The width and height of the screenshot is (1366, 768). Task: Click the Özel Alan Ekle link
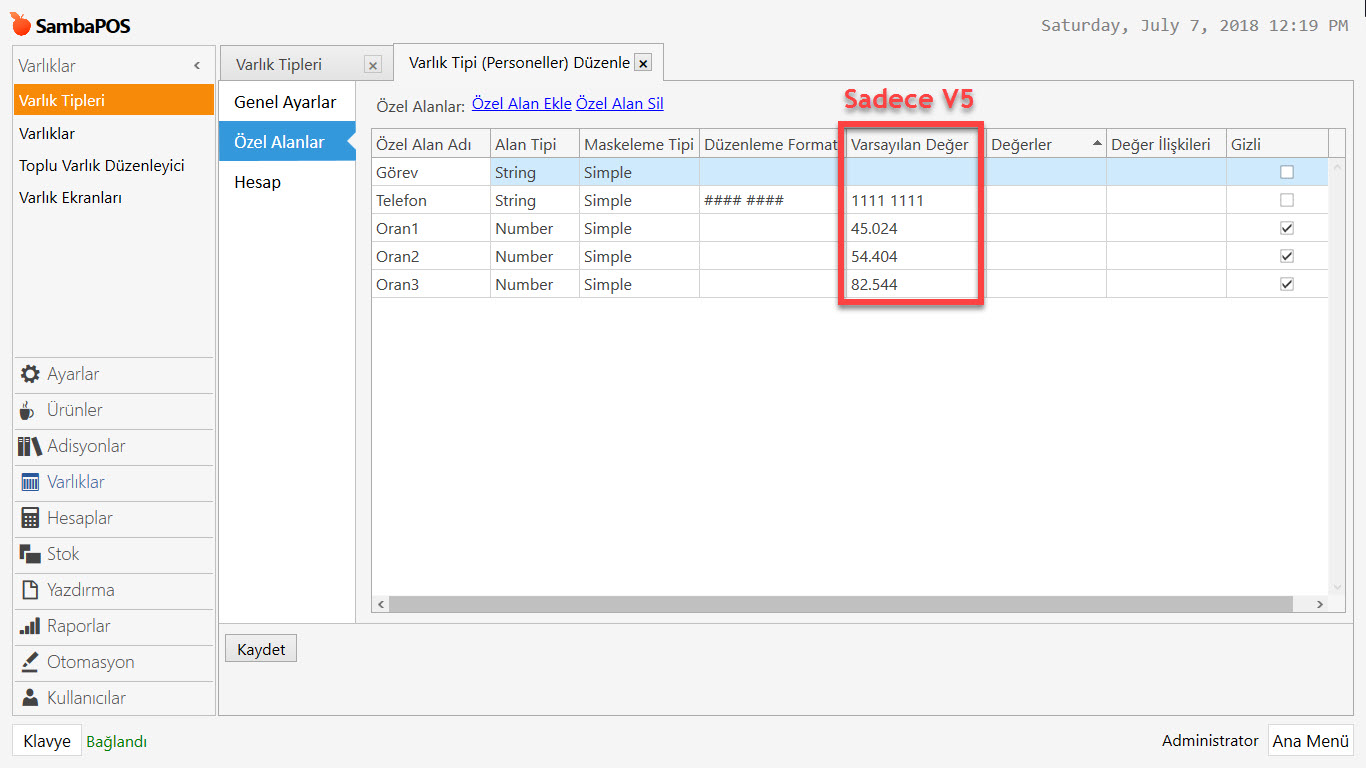(520, 103)
